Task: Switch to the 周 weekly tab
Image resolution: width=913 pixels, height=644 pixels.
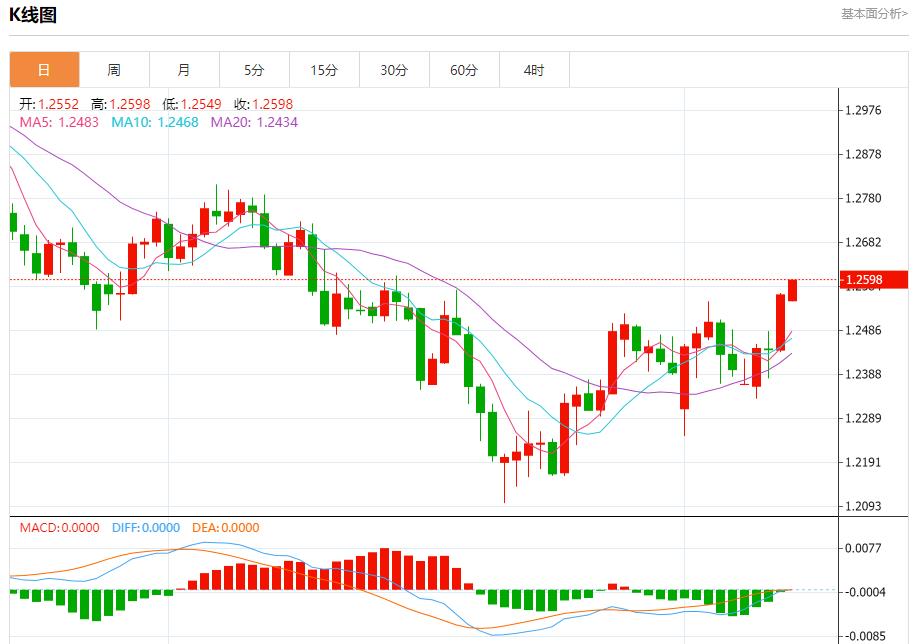Action: (x=114, y=70)
